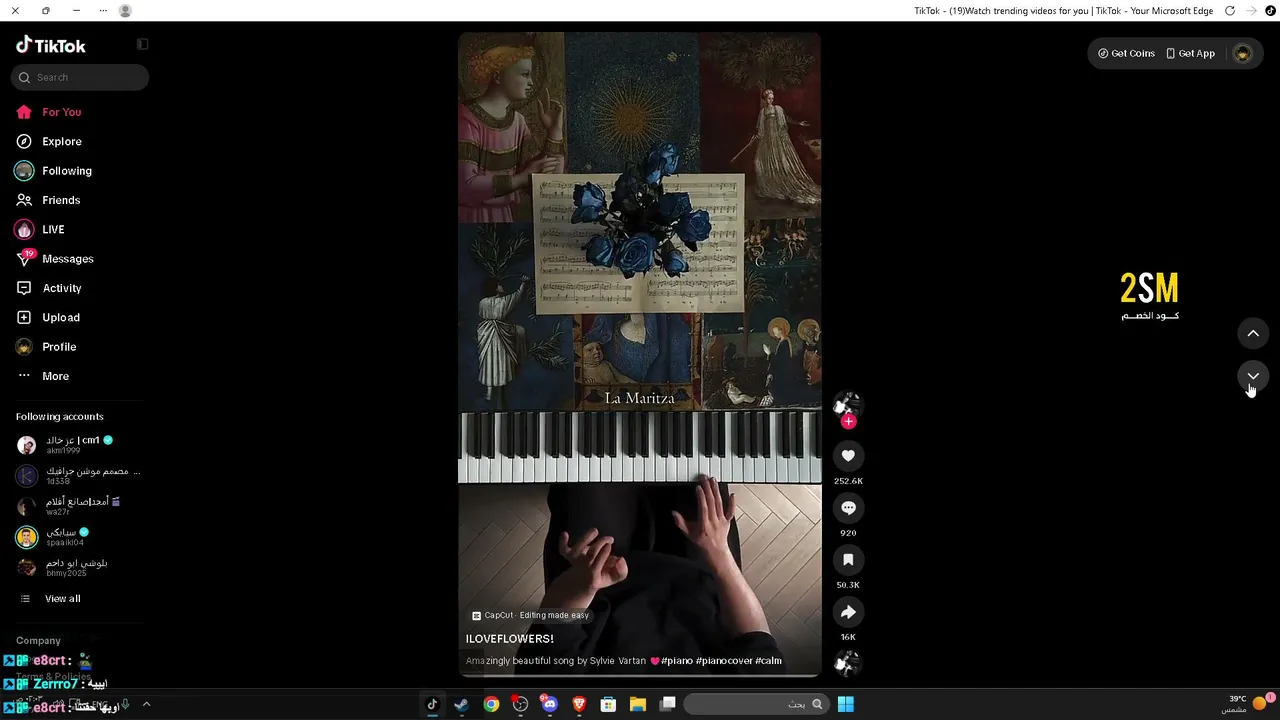Image resolution: width=1280 pixels, height=720 pixels.
Task: Expand the hidden system tray icons chevron
Action: 146,704
